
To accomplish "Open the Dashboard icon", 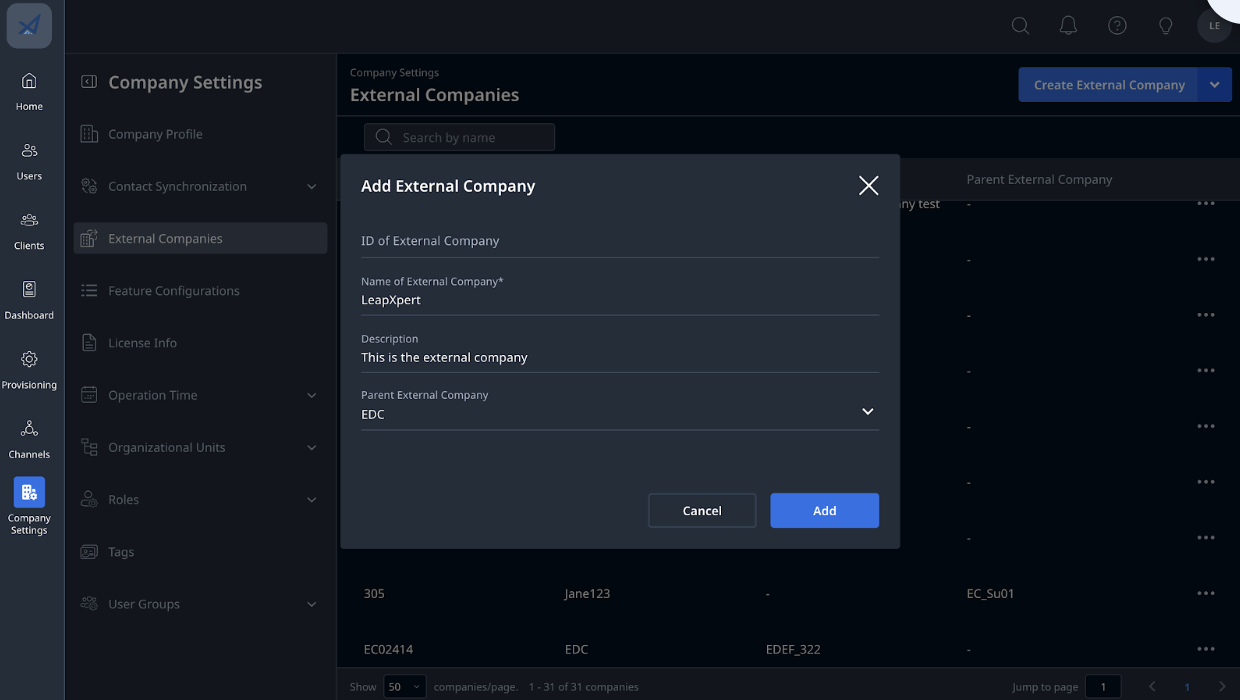I will pyautogui.click(x=29, y=289).
